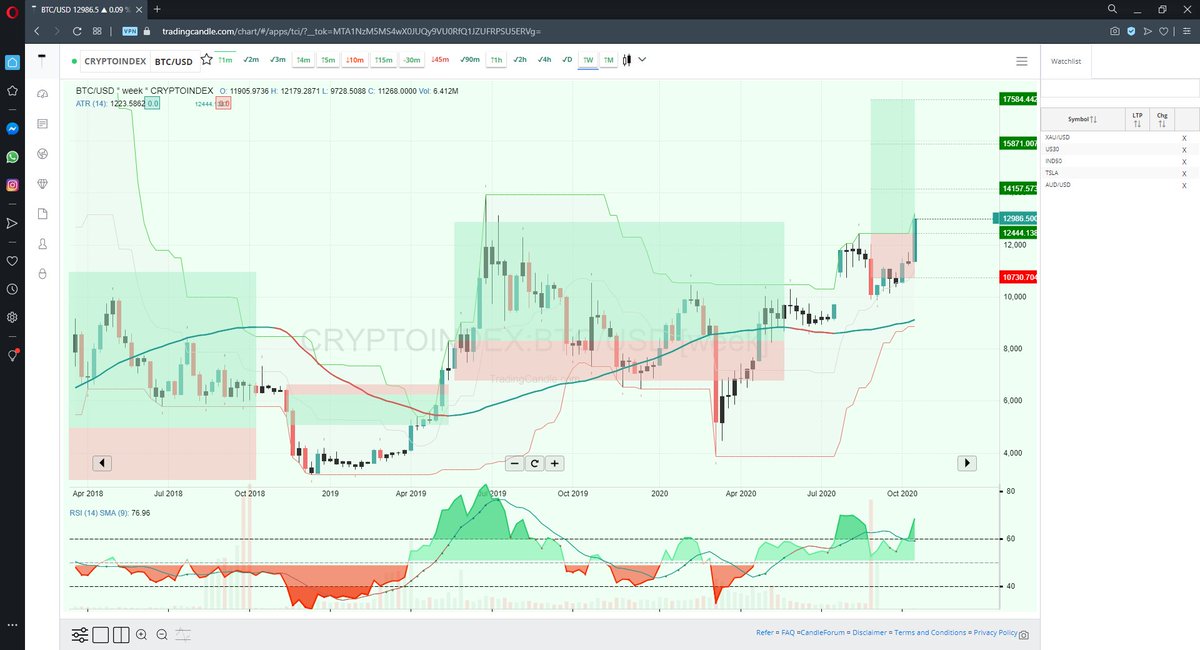Select the 2m timeframe
Viewport: 1200px width, 650px height.
tap(251, 60)
